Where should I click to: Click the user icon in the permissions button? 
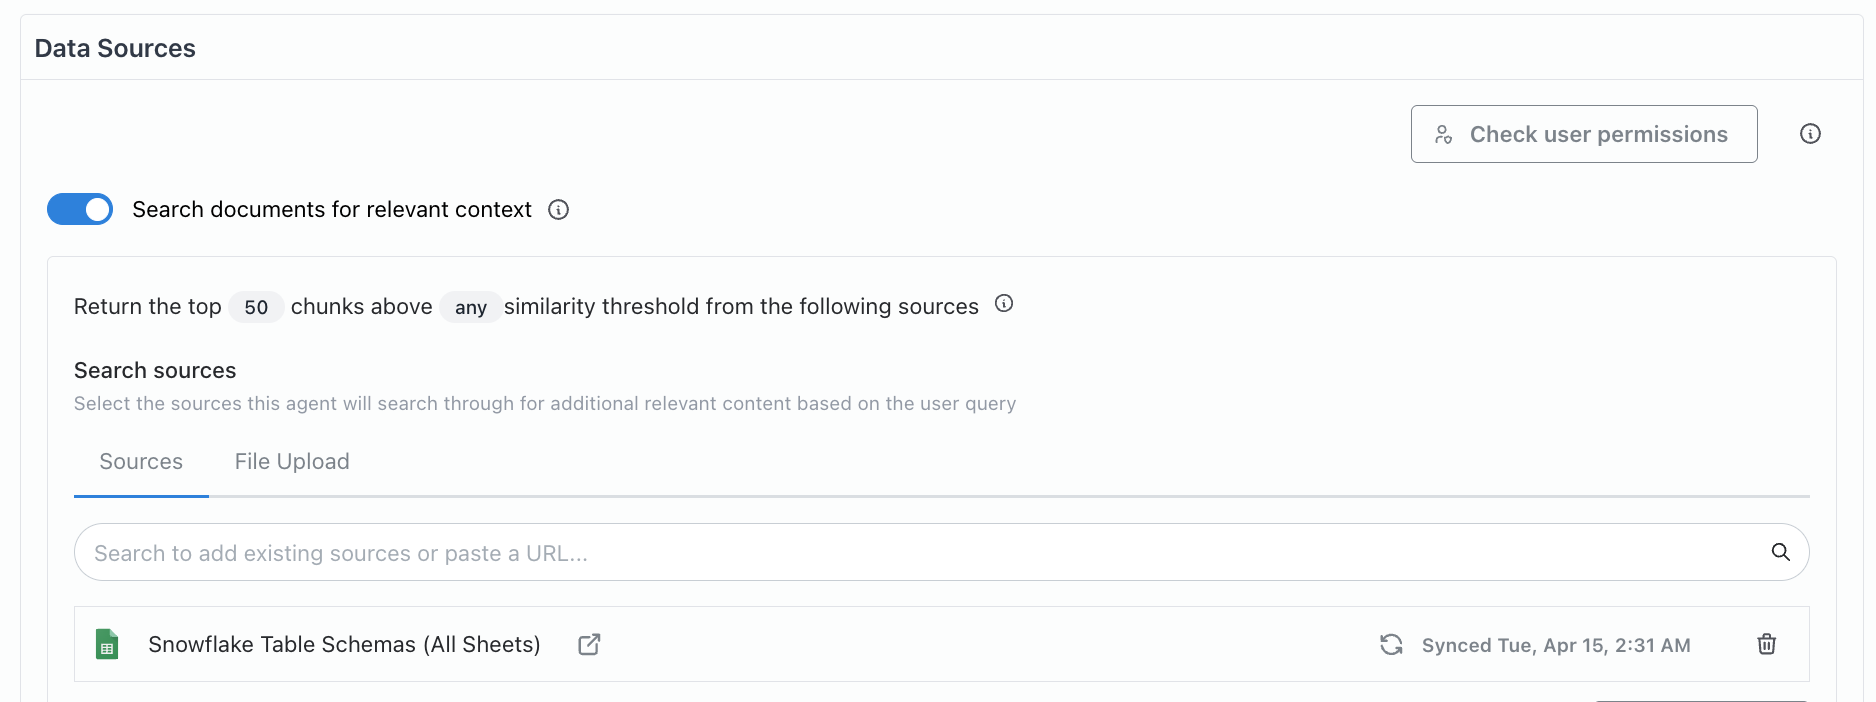(1443, 134)
